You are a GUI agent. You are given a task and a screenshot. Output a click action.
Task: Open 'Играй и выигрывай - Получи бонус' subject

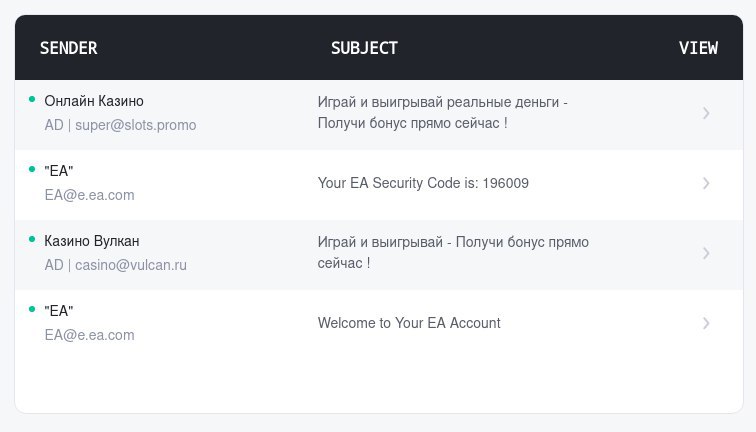coord(453,252)
